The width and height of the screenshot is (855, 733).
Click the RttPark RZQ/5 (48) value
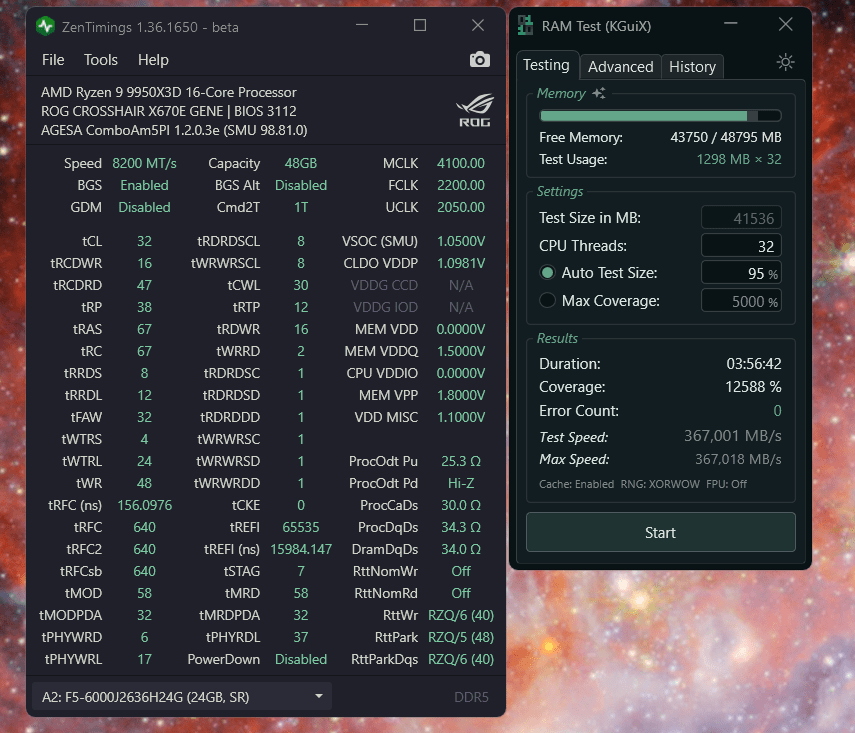461,637
